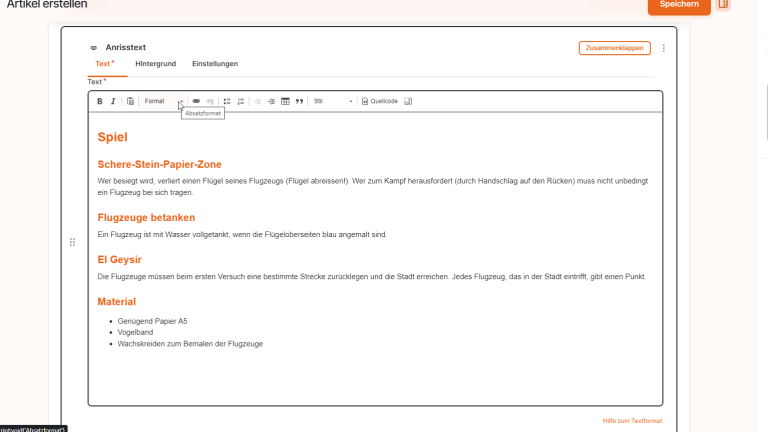The image size is (768, 432).
Task: Click the increase indent icon
Action: point(271,101)
